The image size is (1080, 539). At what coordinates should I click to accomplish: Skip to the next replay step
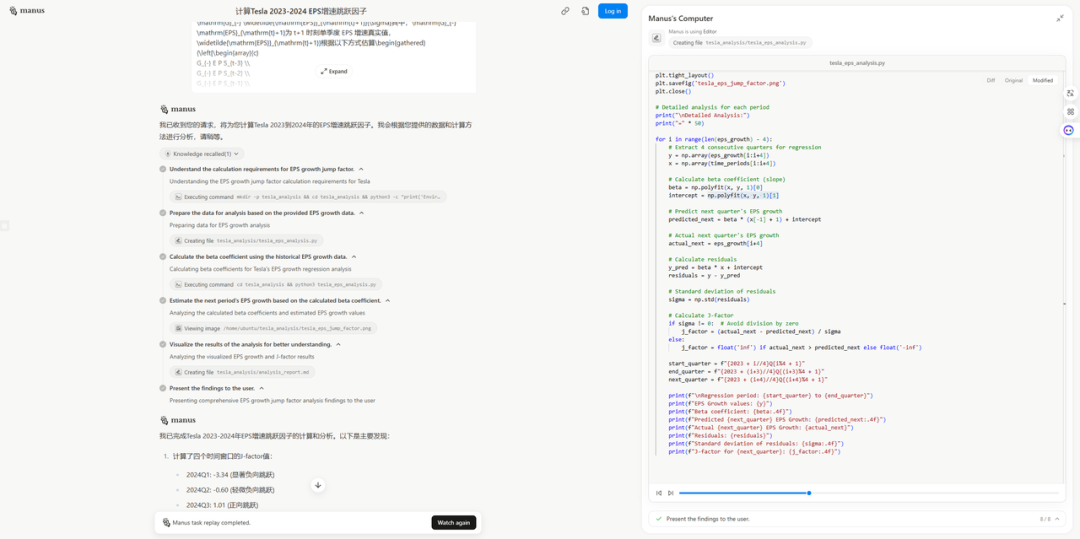coord(670,493)
